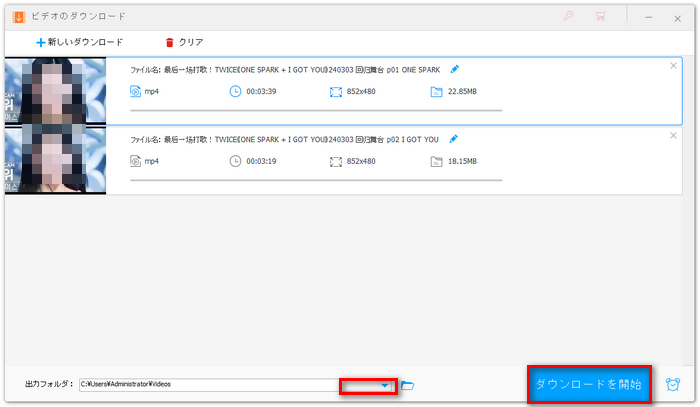Select the I GOT YOU video thumbnail
This screenshot has width=700, height=407.
(x=55, y=160)
